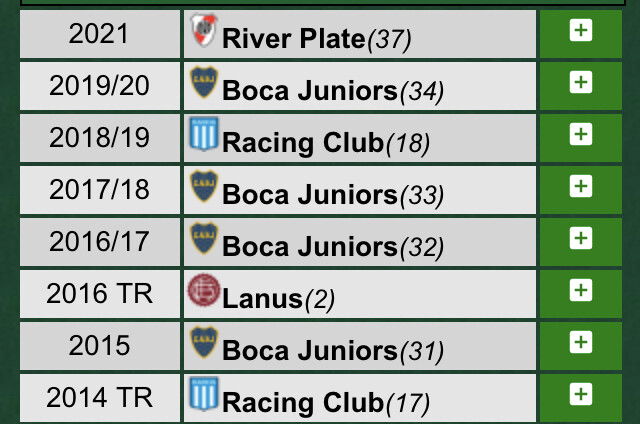
Task: Expand the 2017/18 season plus button
Action: click(580, 186)
